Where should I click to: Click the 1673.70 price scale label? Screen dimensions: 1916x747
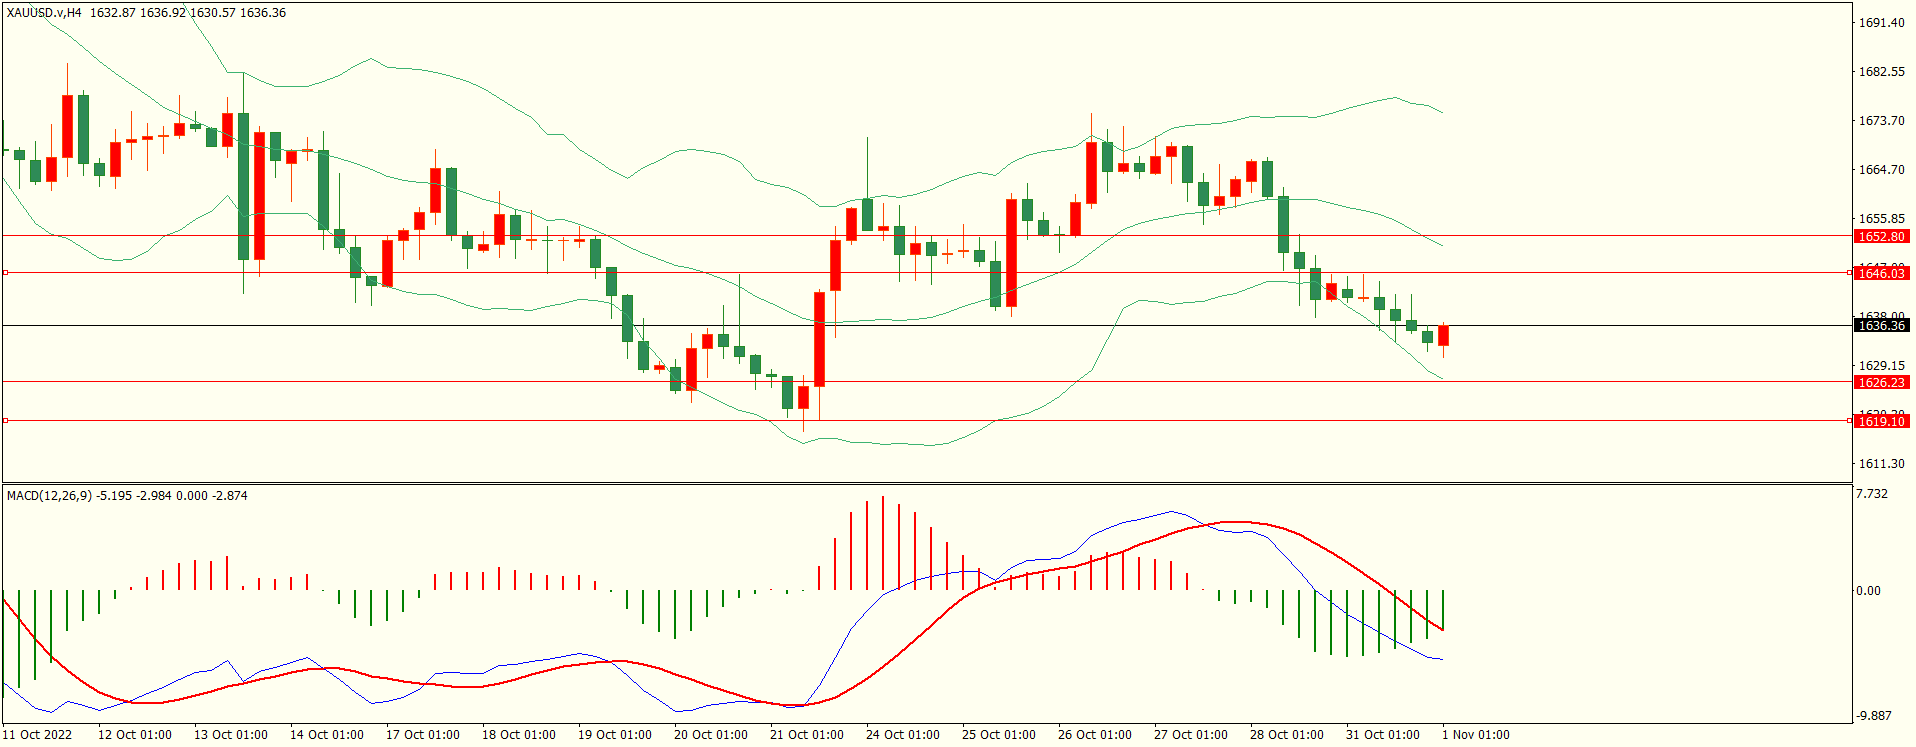(x=1881, y=121)
